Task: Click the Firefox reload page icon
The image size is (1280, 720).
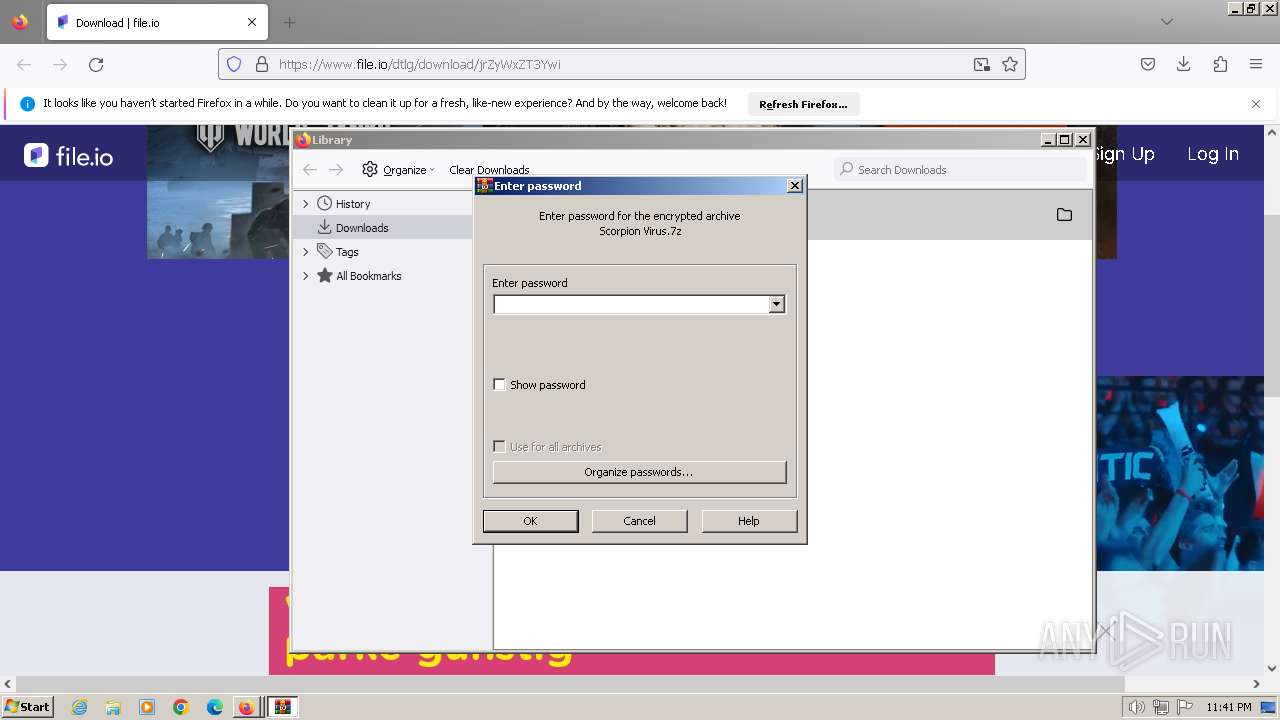Action: pyautogui.click(x=96, y=64)
